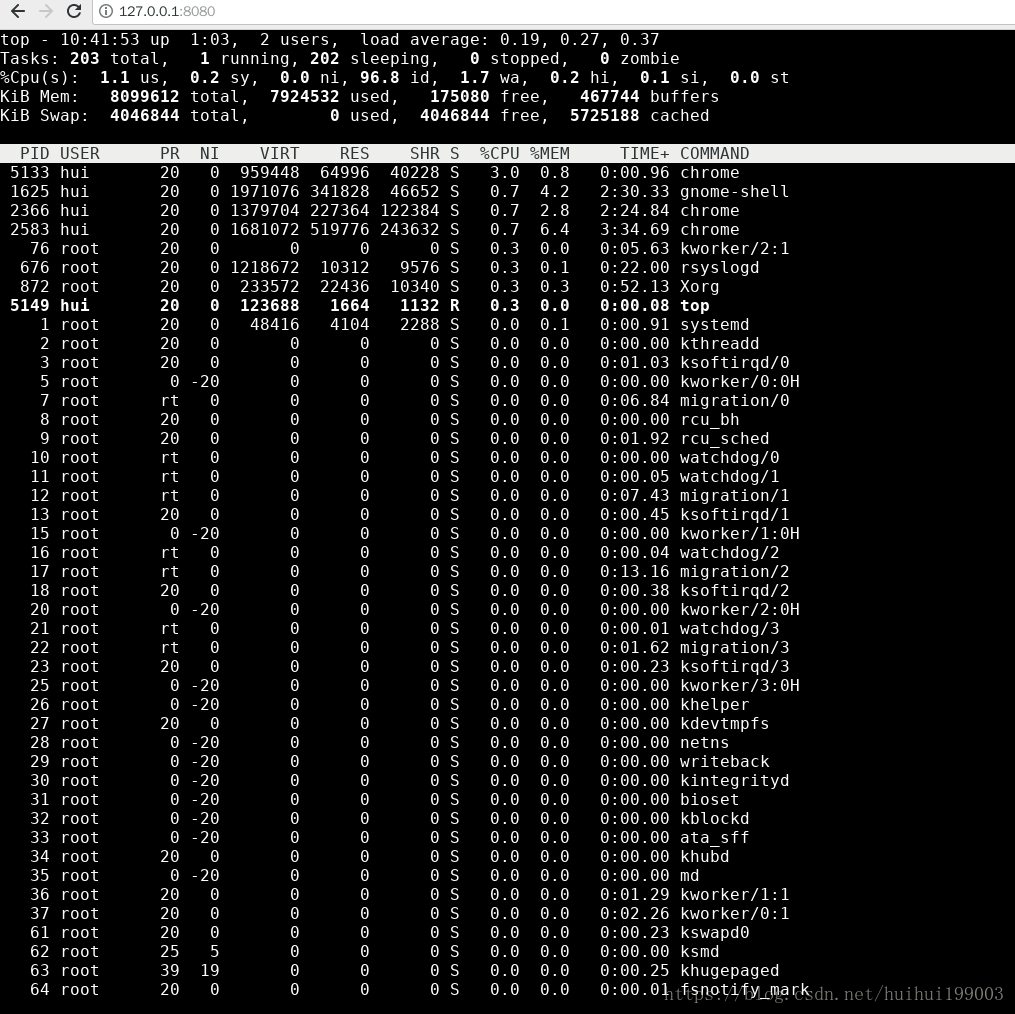Click the 8099612 total memory value
Viewport: 1015px width, 1014px height.
pos(144,96)
